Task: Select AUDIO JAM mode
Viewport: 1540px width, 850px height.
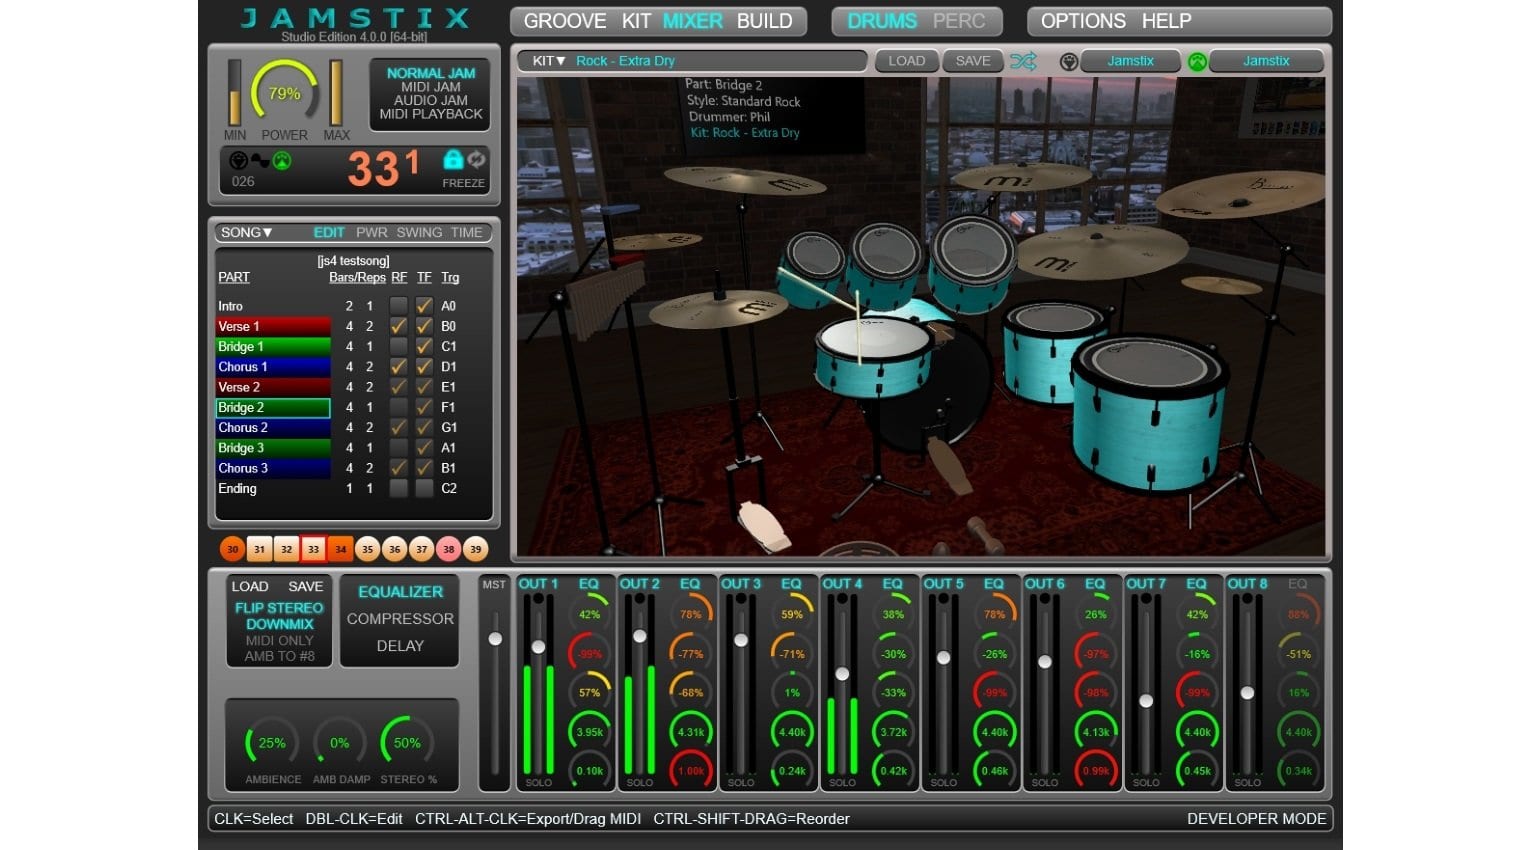Action: coord(431,100)
